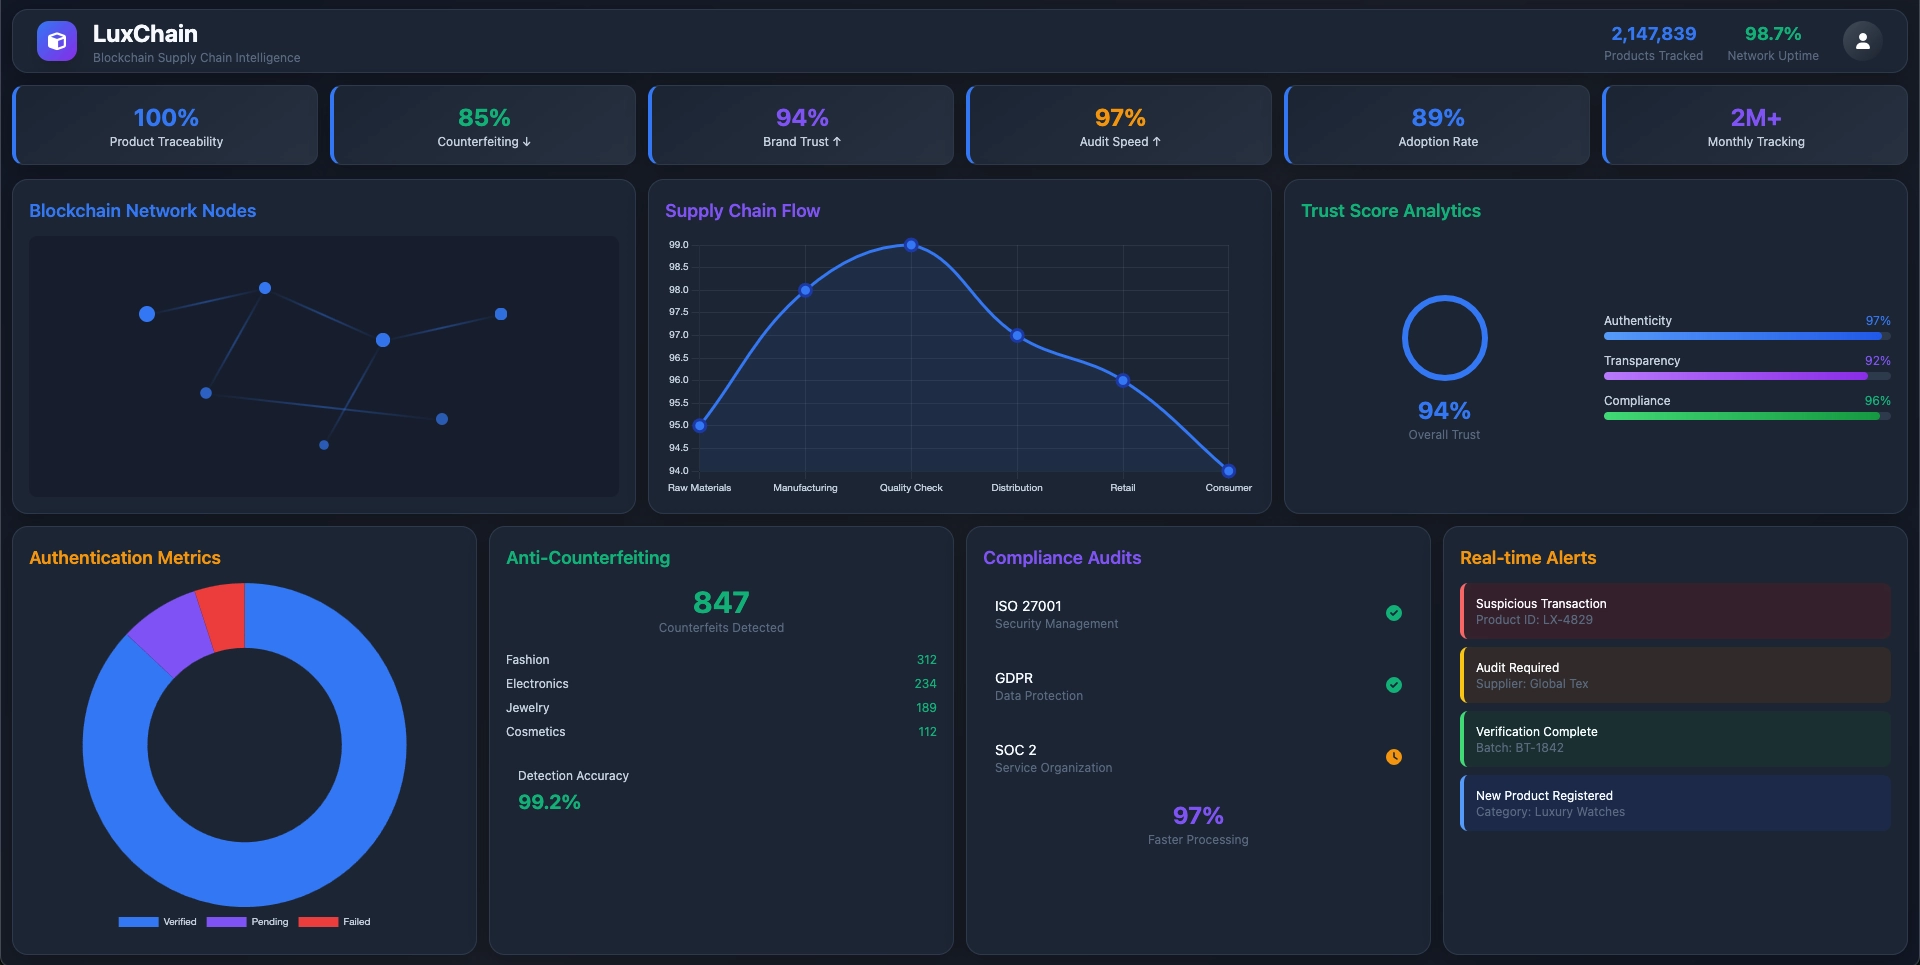
Task: Click the SOC 2 pending clock icon
Action: tap(1393, 757)
